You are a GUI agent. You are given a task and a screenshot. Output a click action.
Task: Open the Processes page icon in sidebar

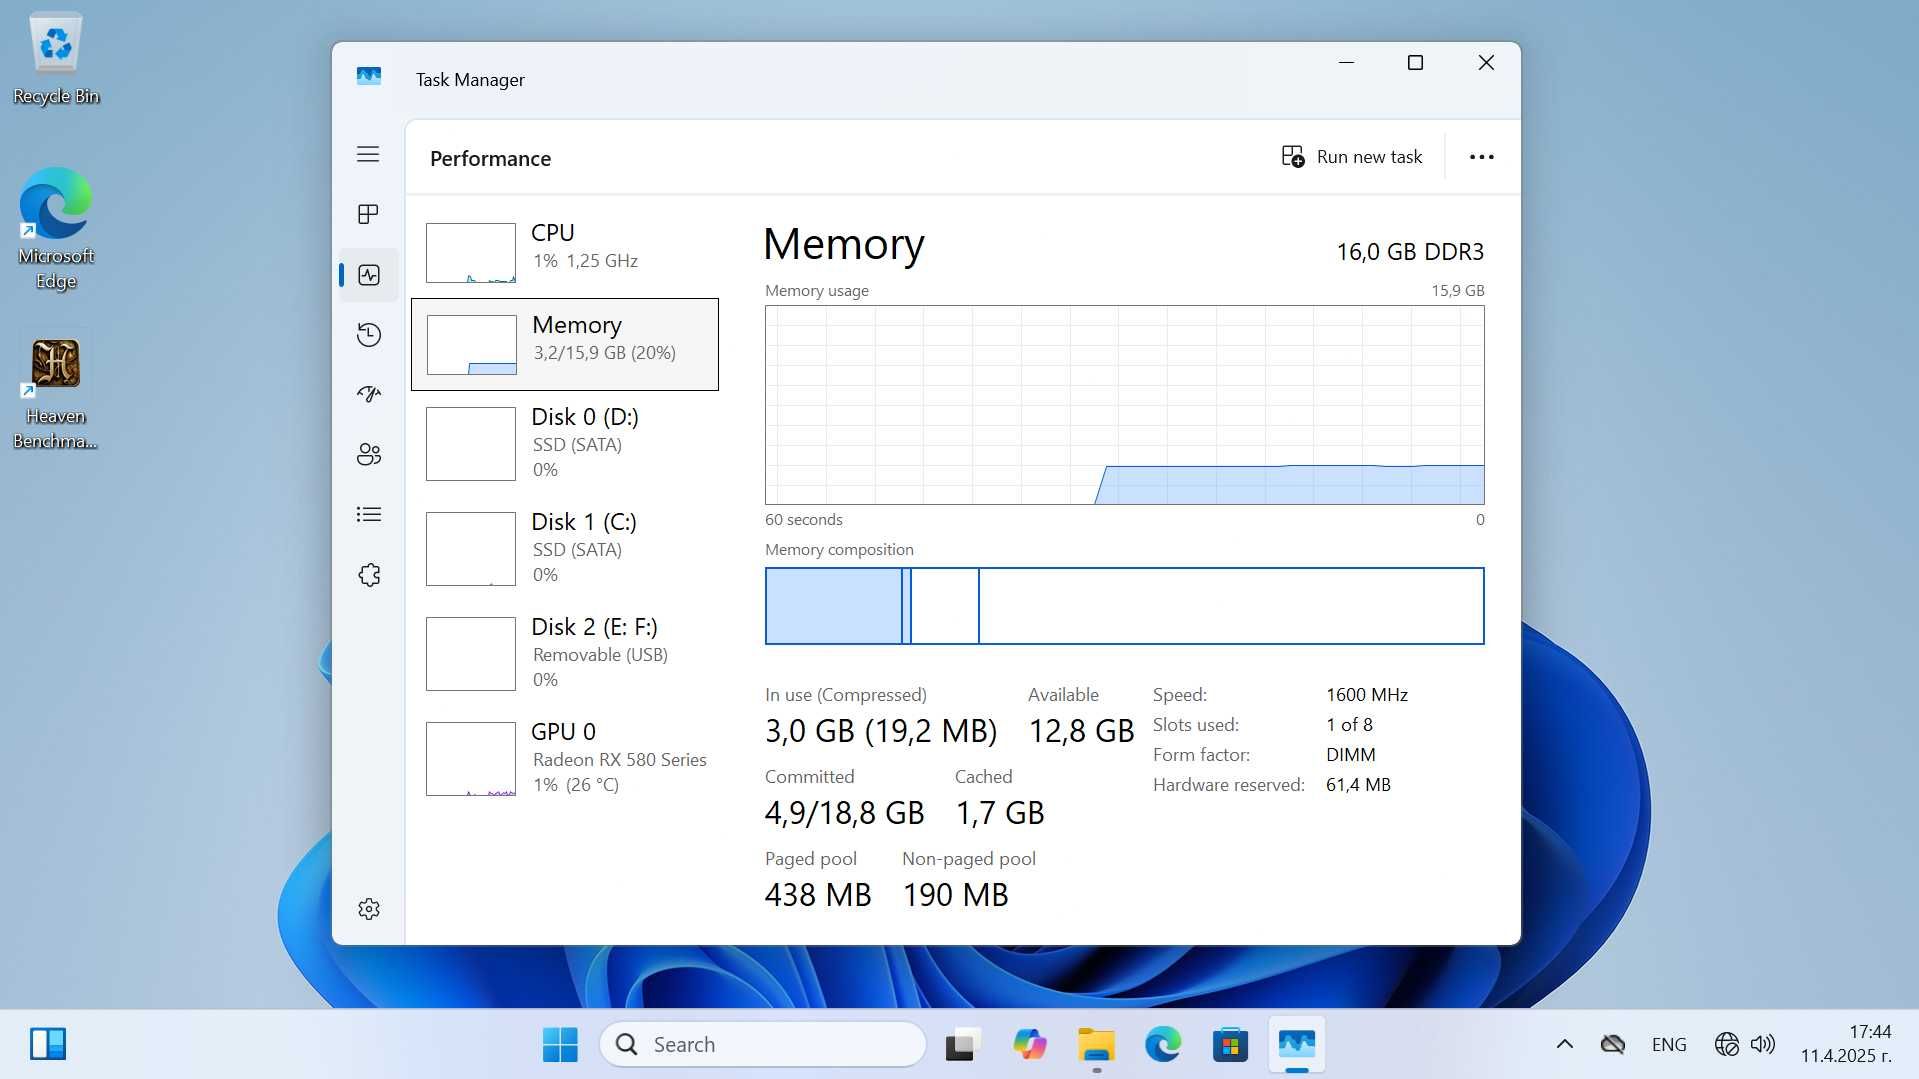click(x=368, y=214)
